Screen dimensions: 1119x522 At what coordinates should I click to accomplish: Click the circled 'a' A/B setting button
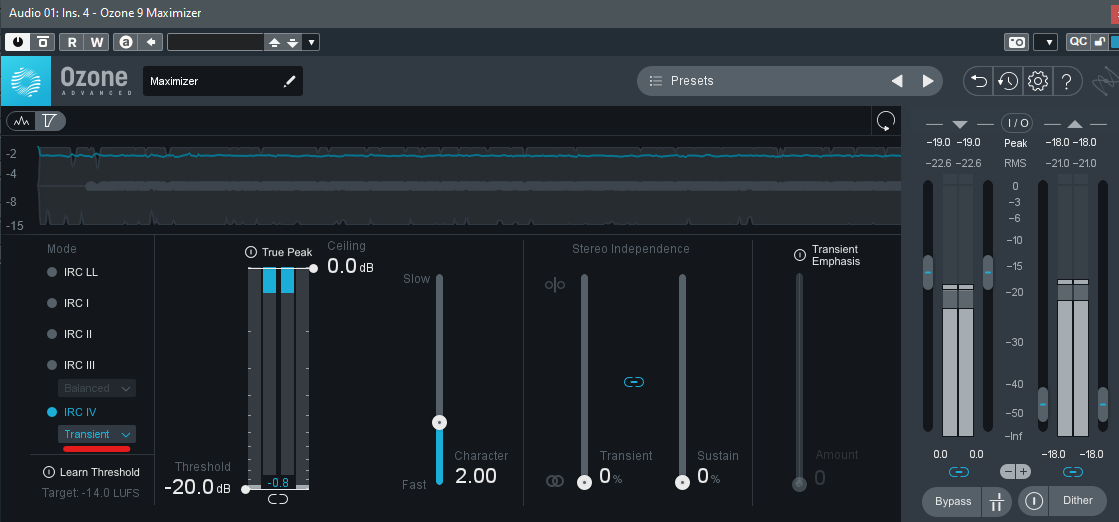126,42
